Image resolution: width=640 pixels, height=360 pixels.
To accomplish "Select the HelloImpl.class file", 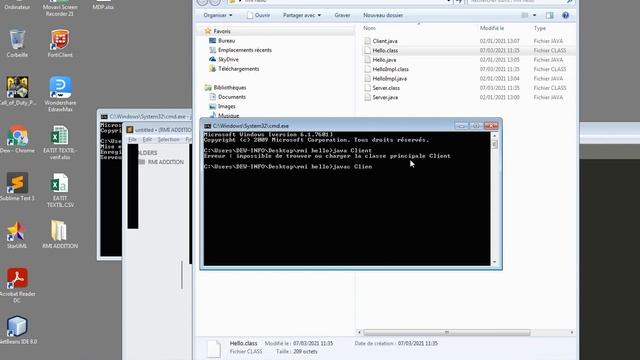I will (390, 69).
